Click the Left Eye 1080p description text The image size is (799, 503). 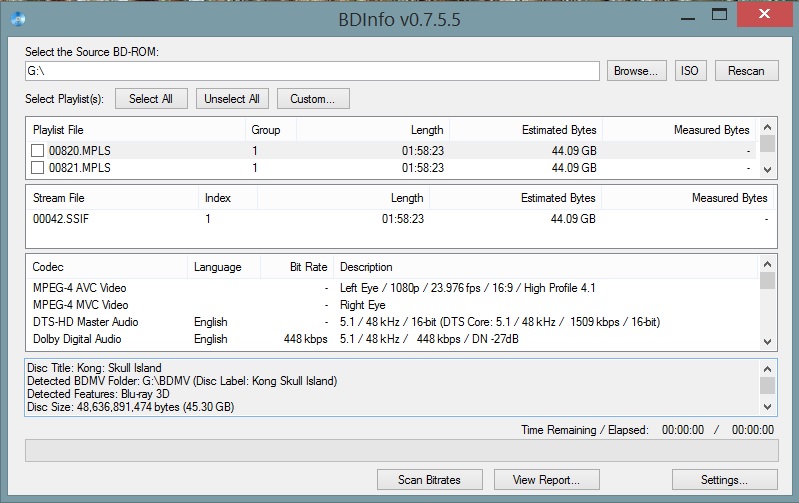click(x=467, y=288)
